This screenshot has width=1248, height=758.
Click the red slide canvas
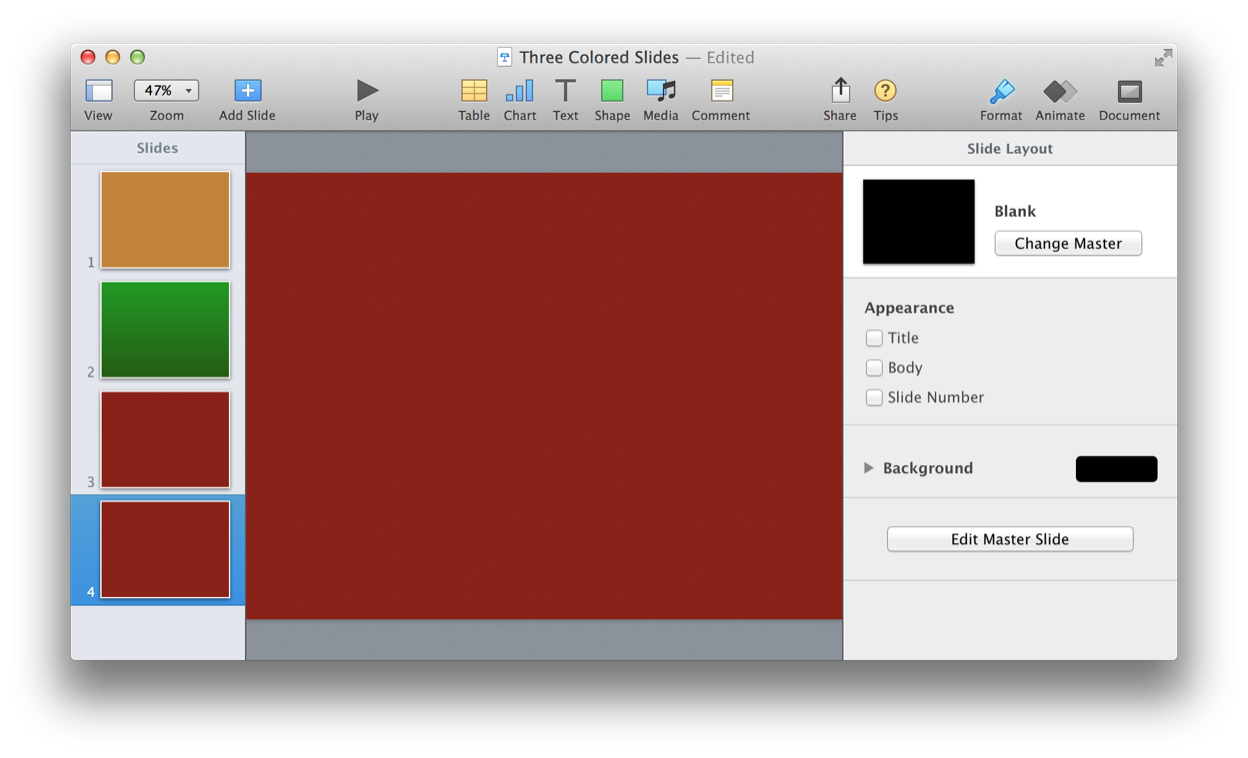click(x=544, y=396)
